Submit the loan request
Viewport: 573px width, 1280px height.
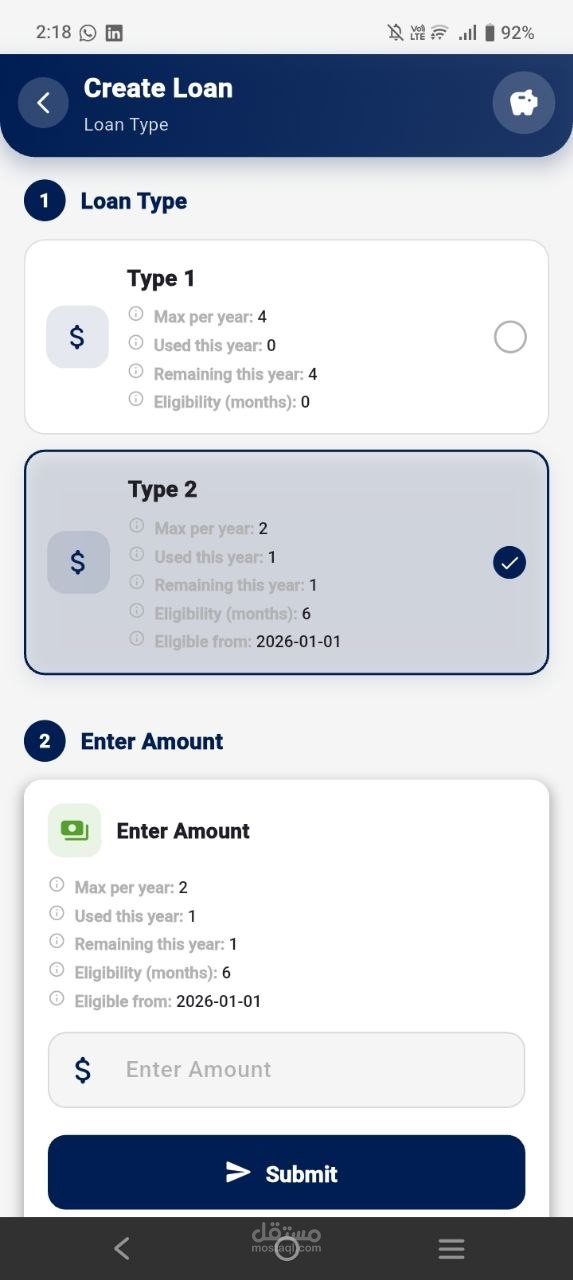click(287, 1173)
